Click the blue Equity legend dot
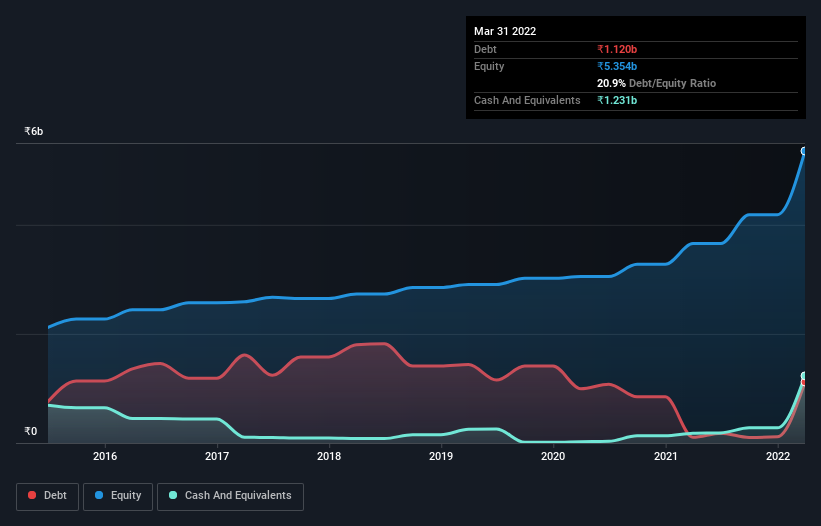Viewport: 821px width, 526px height. 99,495
